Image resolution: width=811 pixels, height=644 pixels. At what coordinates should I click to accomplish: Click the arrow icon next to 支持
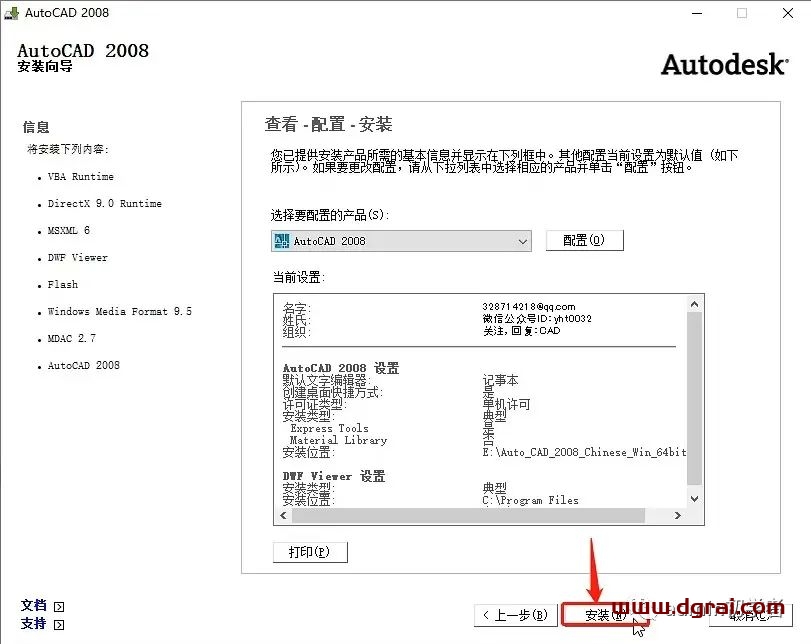click(59, 624)
